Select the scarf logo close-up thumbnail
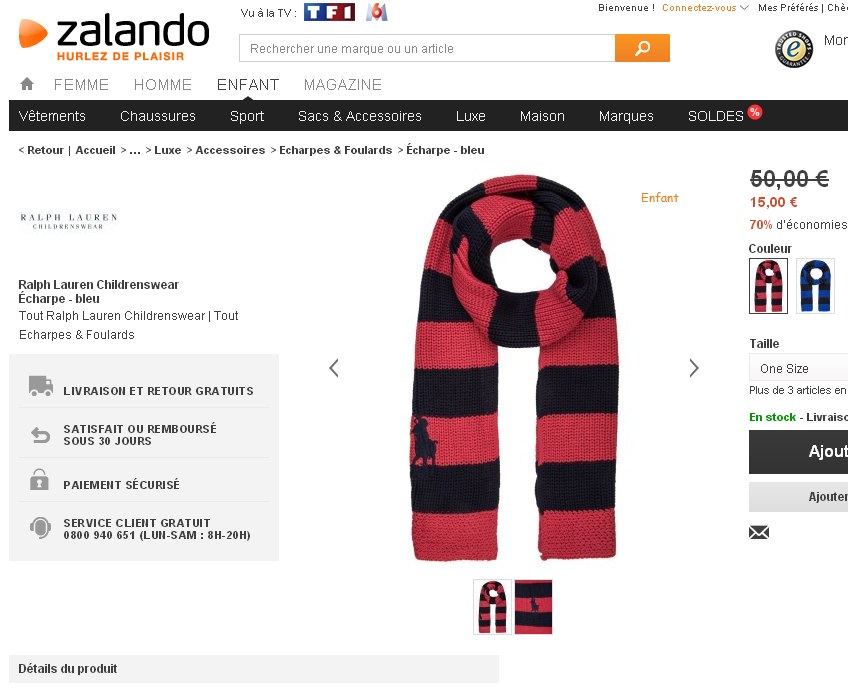Viewport: 848px width, 692px height. pyautogui.click(x=533, y=607)
